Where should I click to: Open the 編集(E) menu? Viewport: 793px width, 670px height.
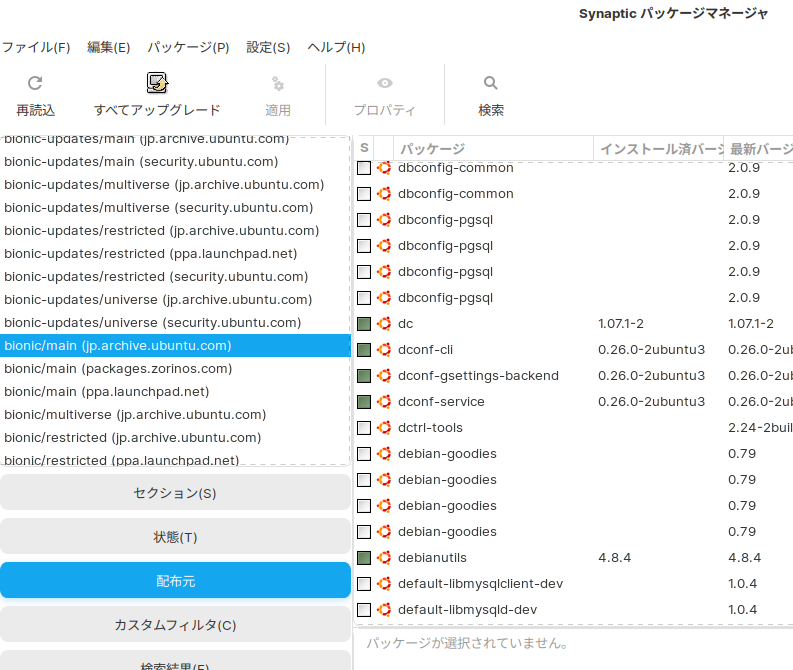click(x=109, y=48)
